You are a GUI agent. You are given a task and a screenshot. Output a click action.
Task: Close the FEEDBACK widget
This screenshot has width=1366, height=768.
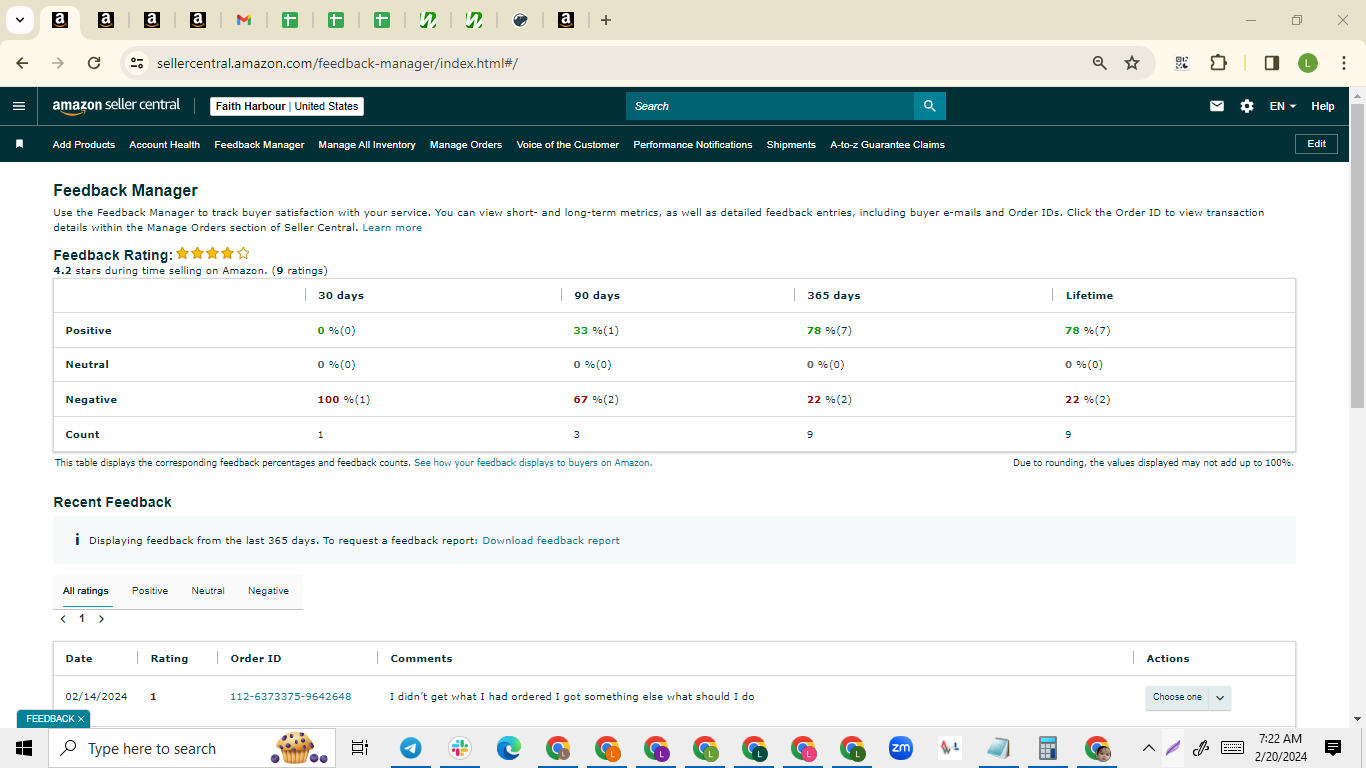click(81, 719)
